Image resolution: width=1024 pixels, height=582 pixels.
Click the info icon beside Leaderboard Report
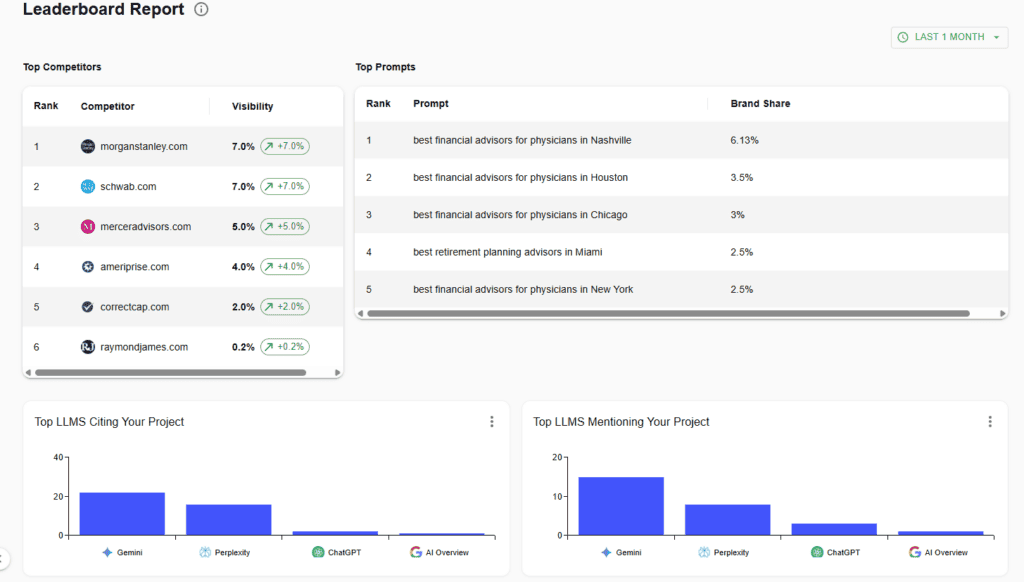coord(201,9)
